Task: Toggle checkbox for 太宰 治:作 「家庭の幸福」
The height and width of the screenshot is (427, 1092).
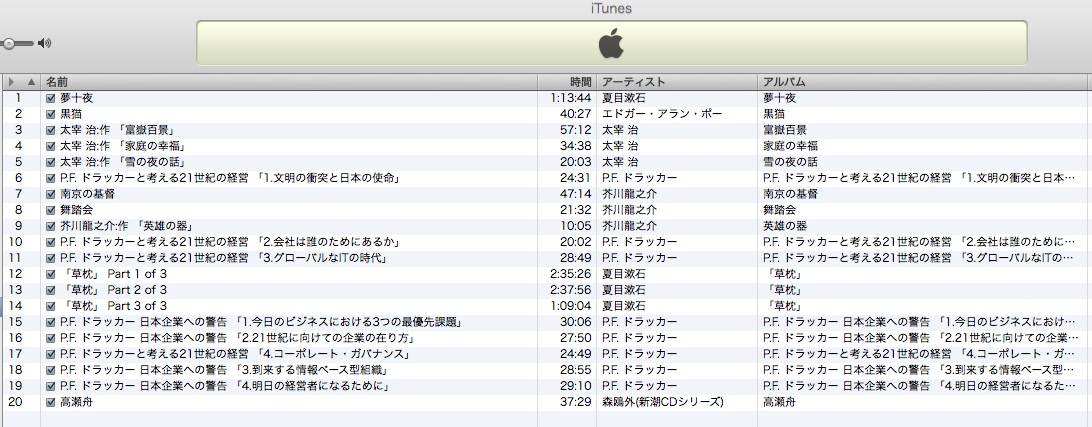Action: 50,146
